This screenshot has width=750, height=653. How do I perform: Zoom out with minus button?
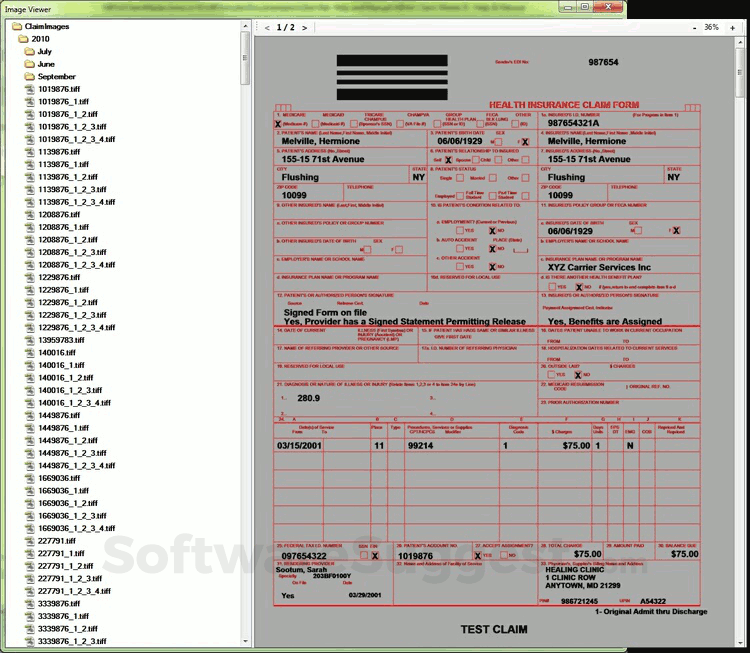pos(695,28)
